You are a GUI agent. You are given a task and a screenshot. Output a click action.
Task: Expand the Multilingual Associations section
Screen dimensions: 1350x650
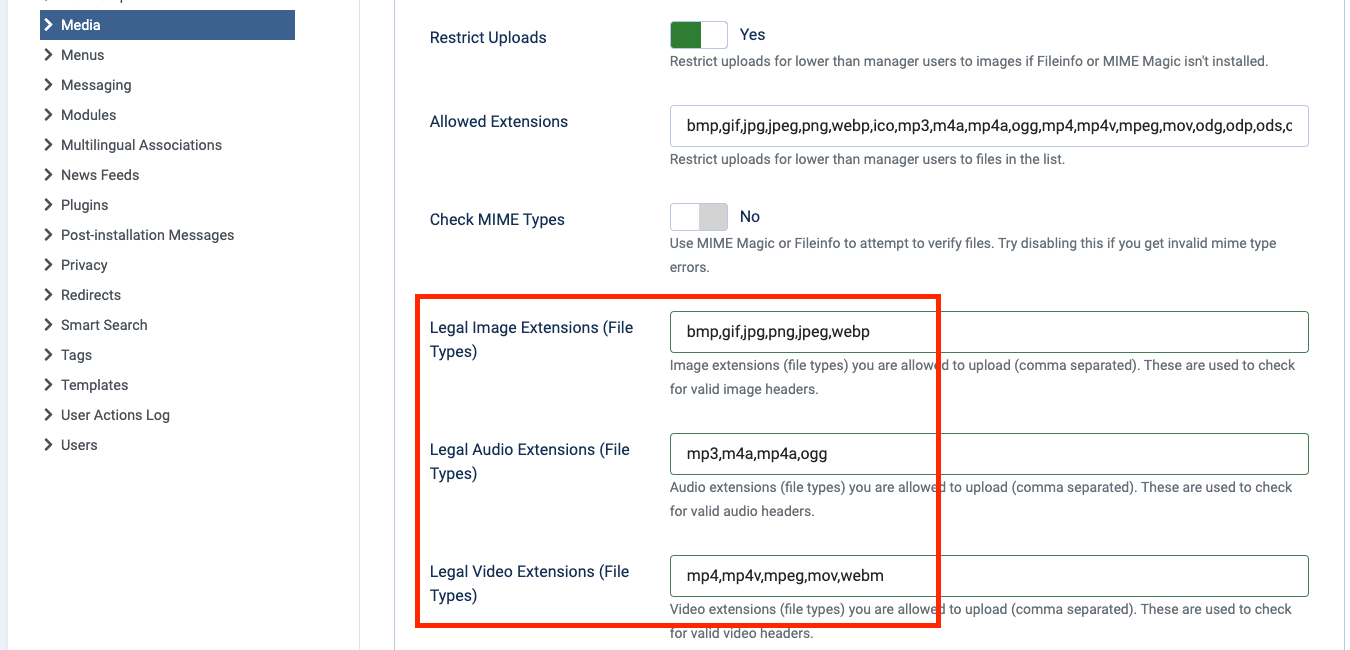pyautogui.click(x=141, y=145)
